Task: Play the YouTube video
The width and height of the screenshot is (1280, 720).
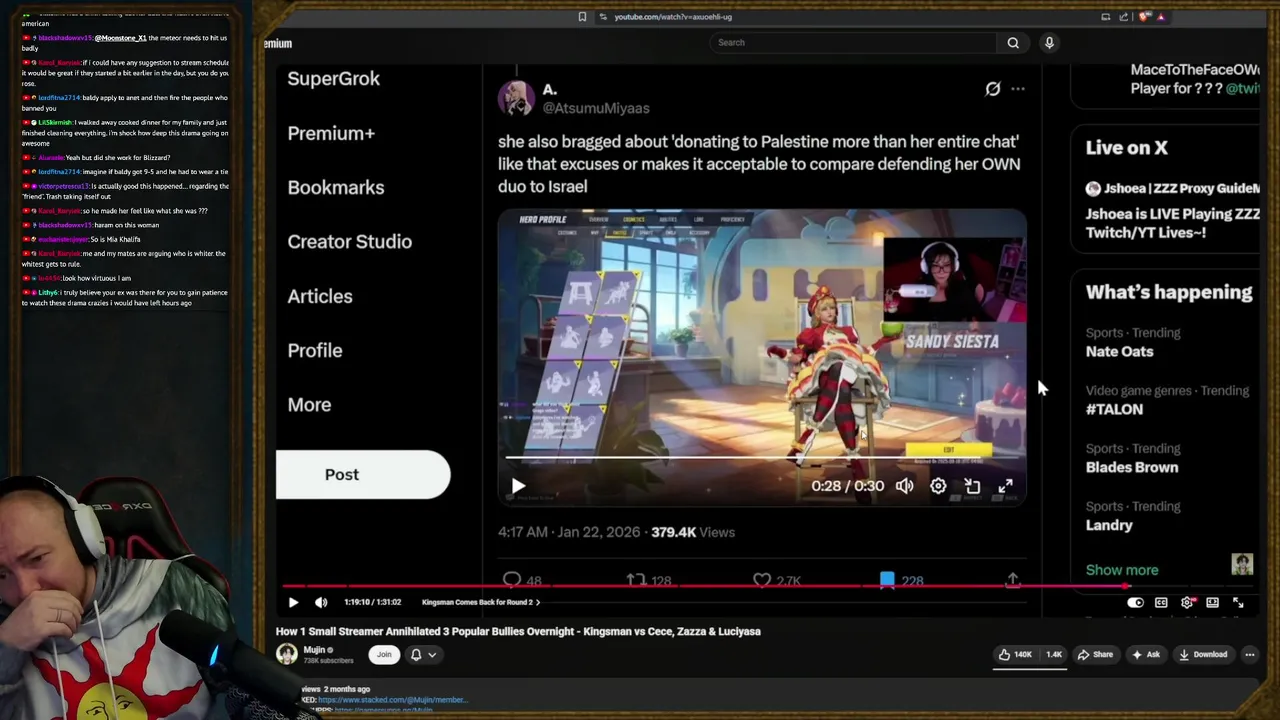Action: 293,603
